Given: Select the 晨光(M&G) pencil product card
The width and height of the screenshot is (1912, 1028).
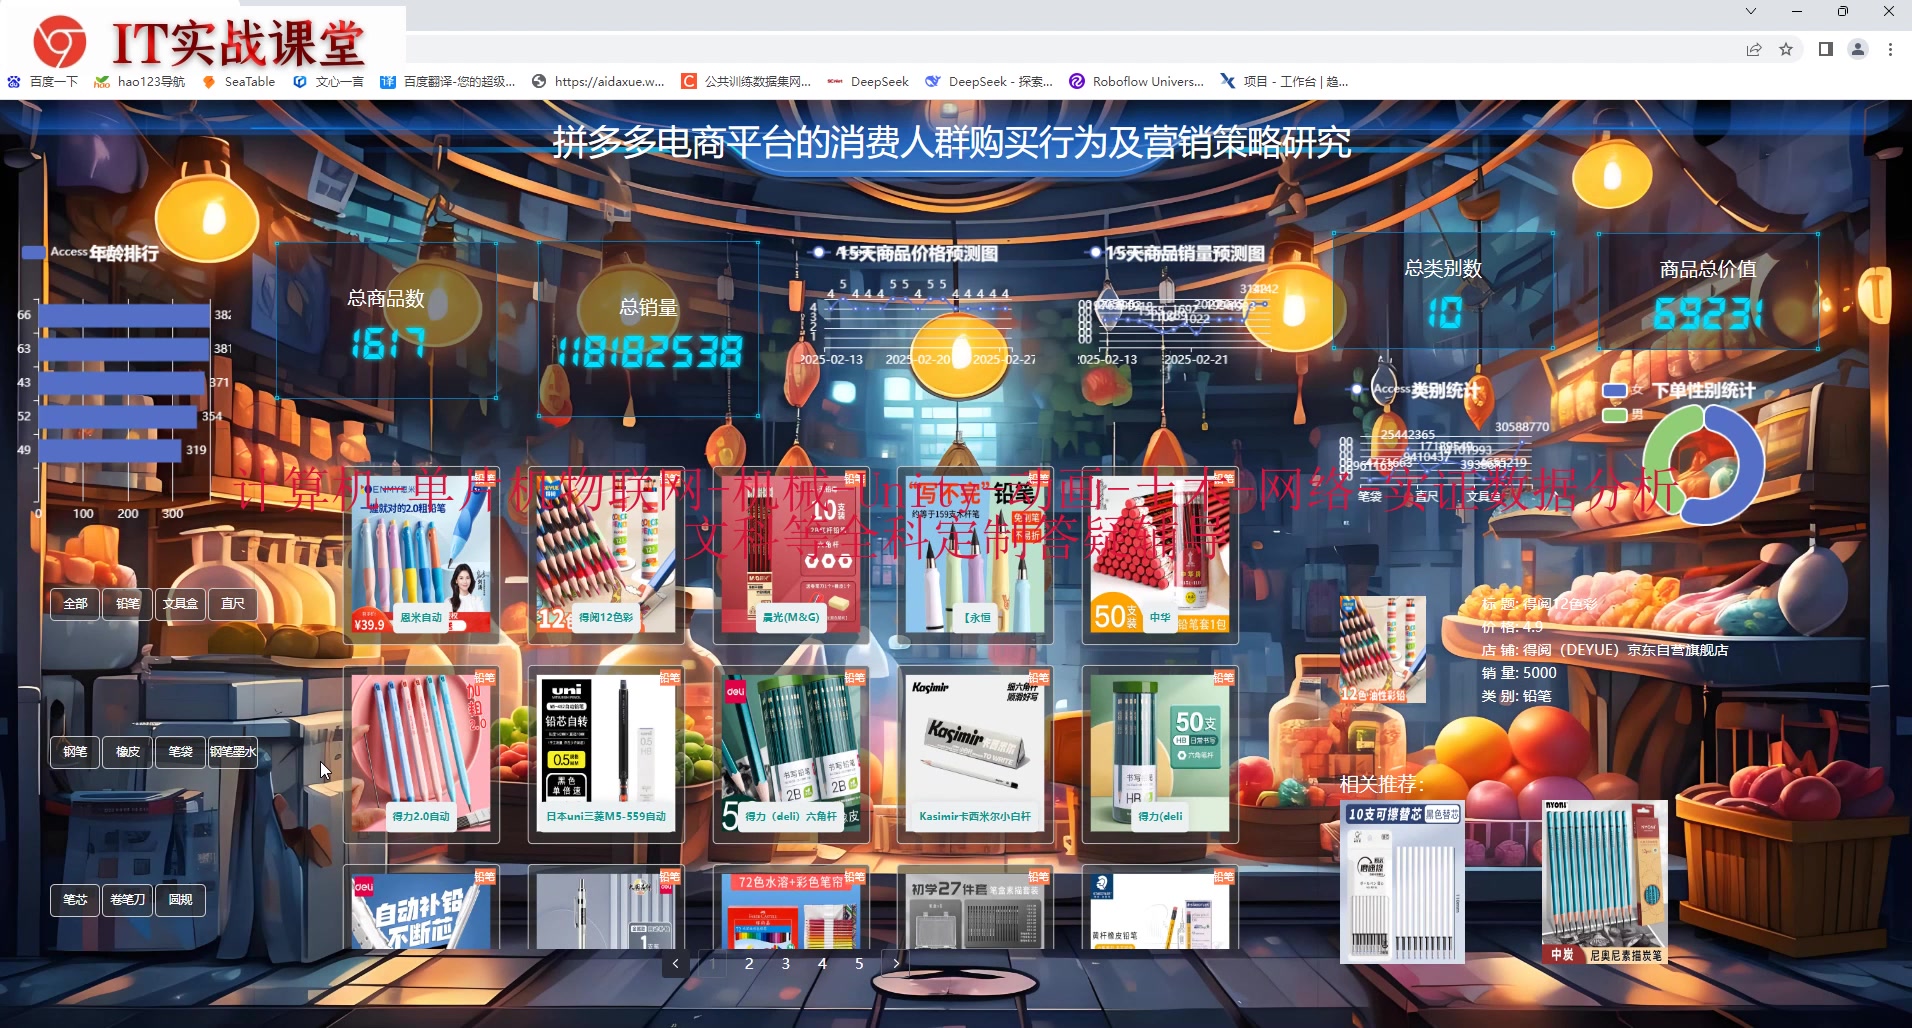Looking at the screenshot, I should click(791, 555).
